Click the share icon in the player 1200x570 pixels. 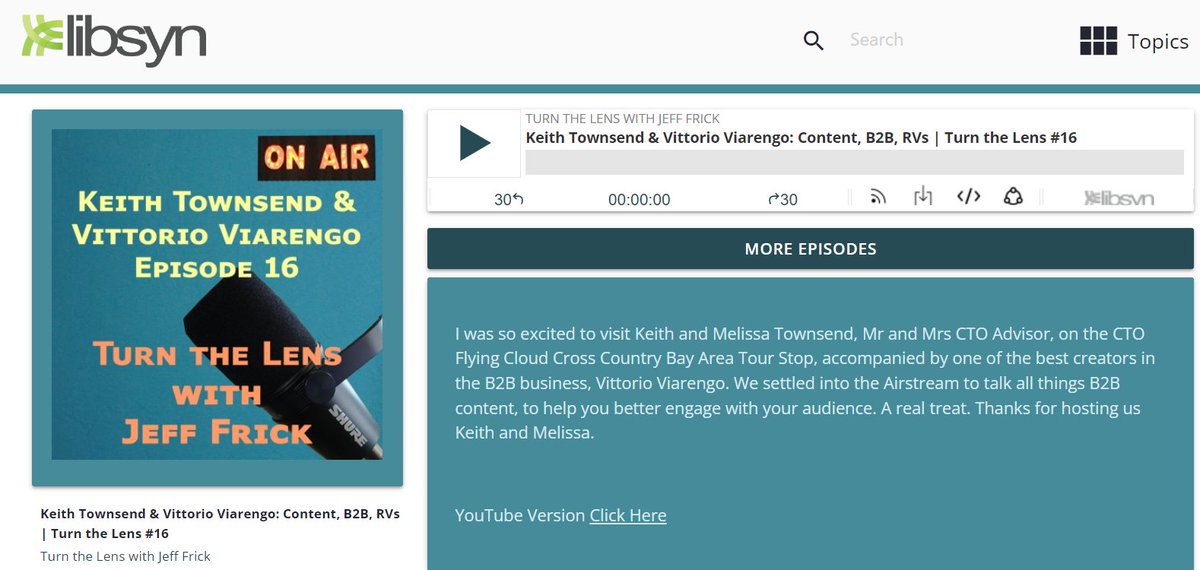click(x=1013, y=196)
